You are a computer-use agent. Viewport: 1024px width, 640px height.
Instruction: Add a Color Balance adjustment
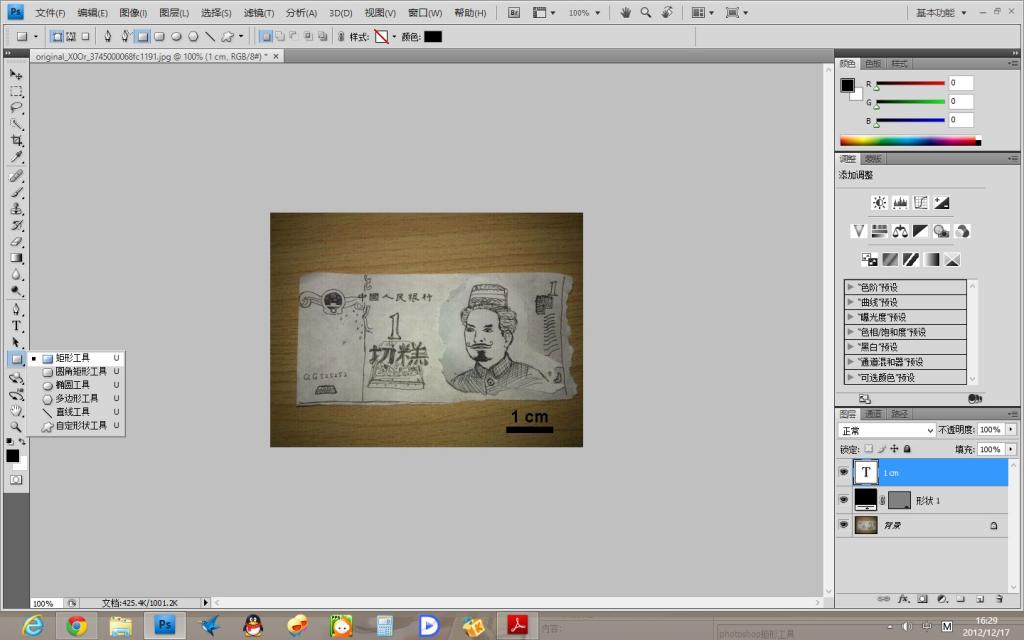click(x=900, y=231)
